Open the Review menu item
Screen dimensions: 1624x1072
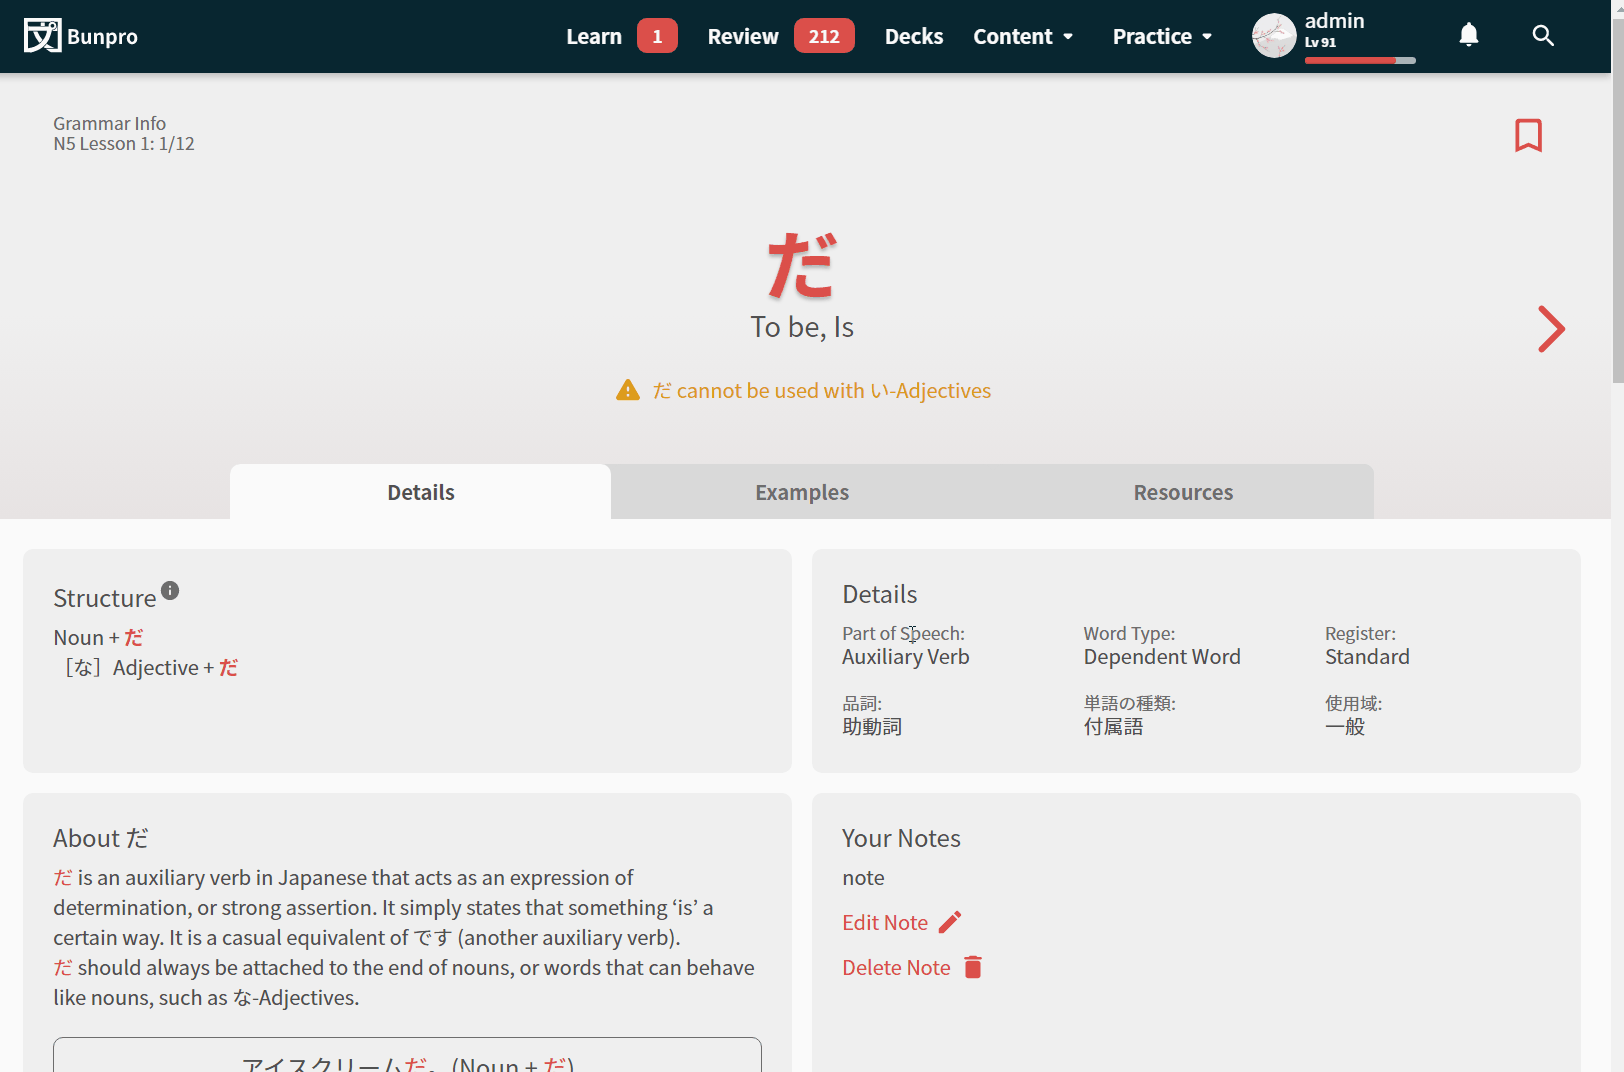click(743, 36)
